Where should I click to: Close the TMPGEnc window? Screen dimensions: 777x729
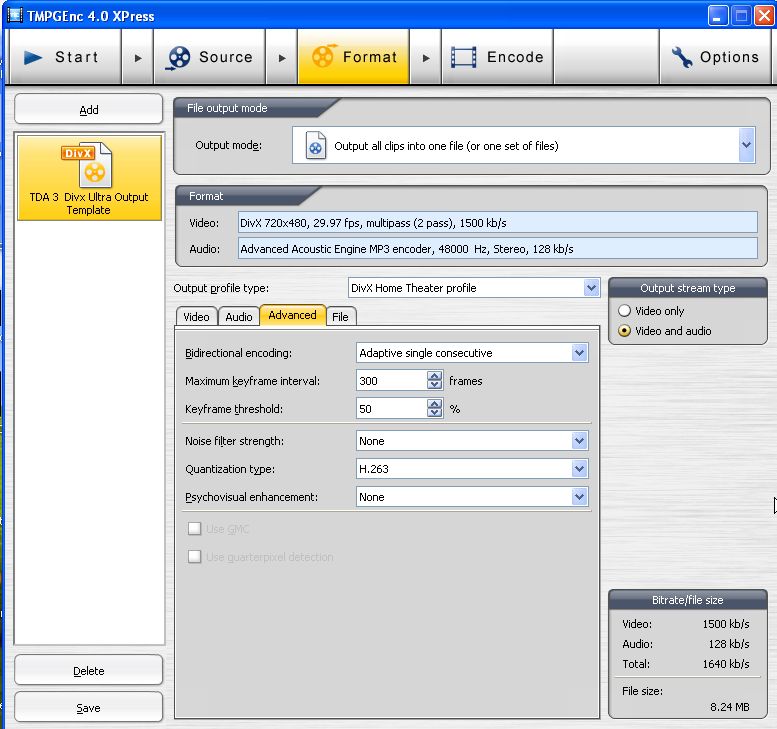click(764, 16)
